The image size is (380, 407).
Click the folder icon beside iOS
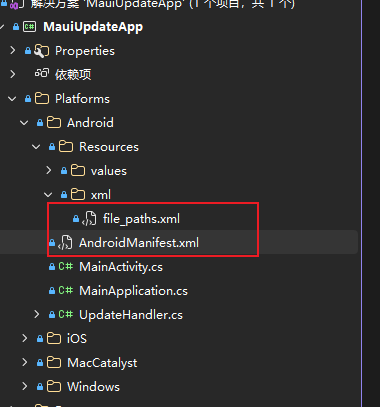click(x=54, y=339)
